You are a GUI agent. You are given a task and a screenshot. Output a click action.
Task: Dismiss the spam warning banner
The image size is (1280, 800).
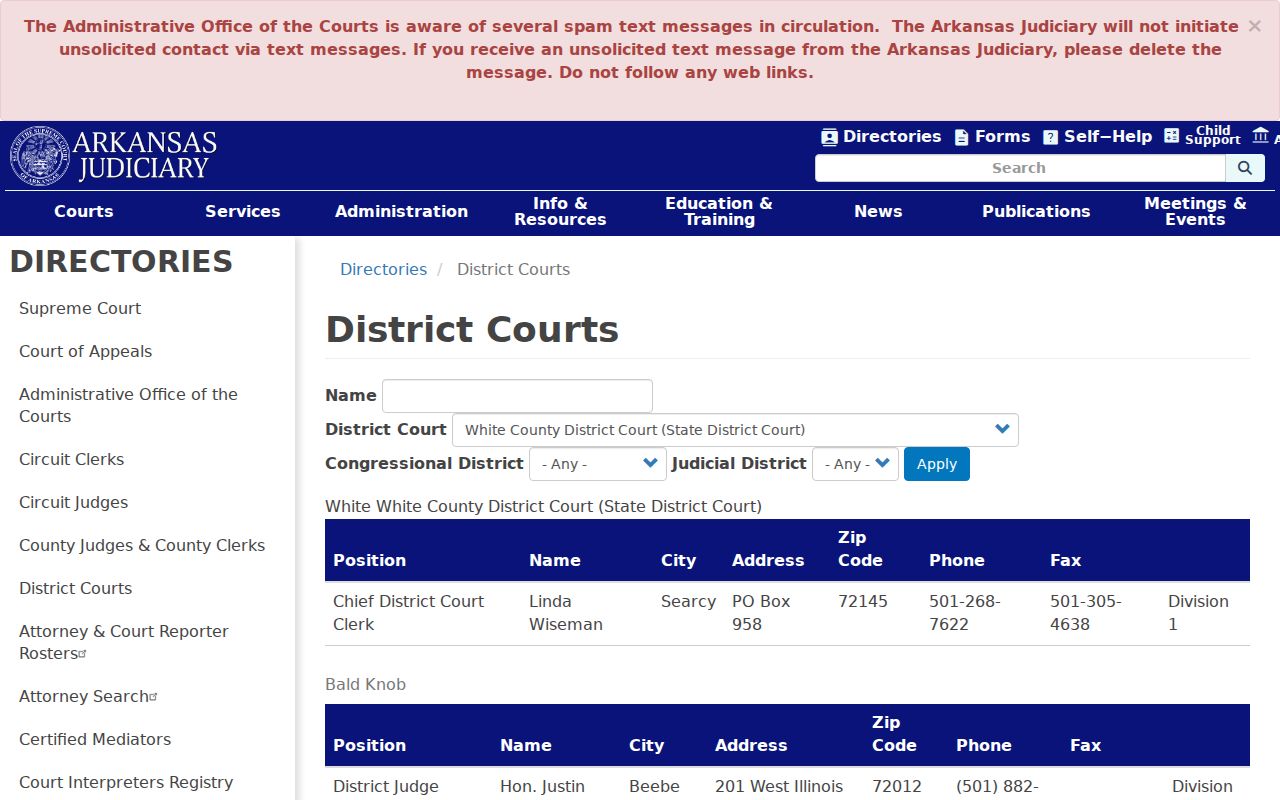[1254, 26]
